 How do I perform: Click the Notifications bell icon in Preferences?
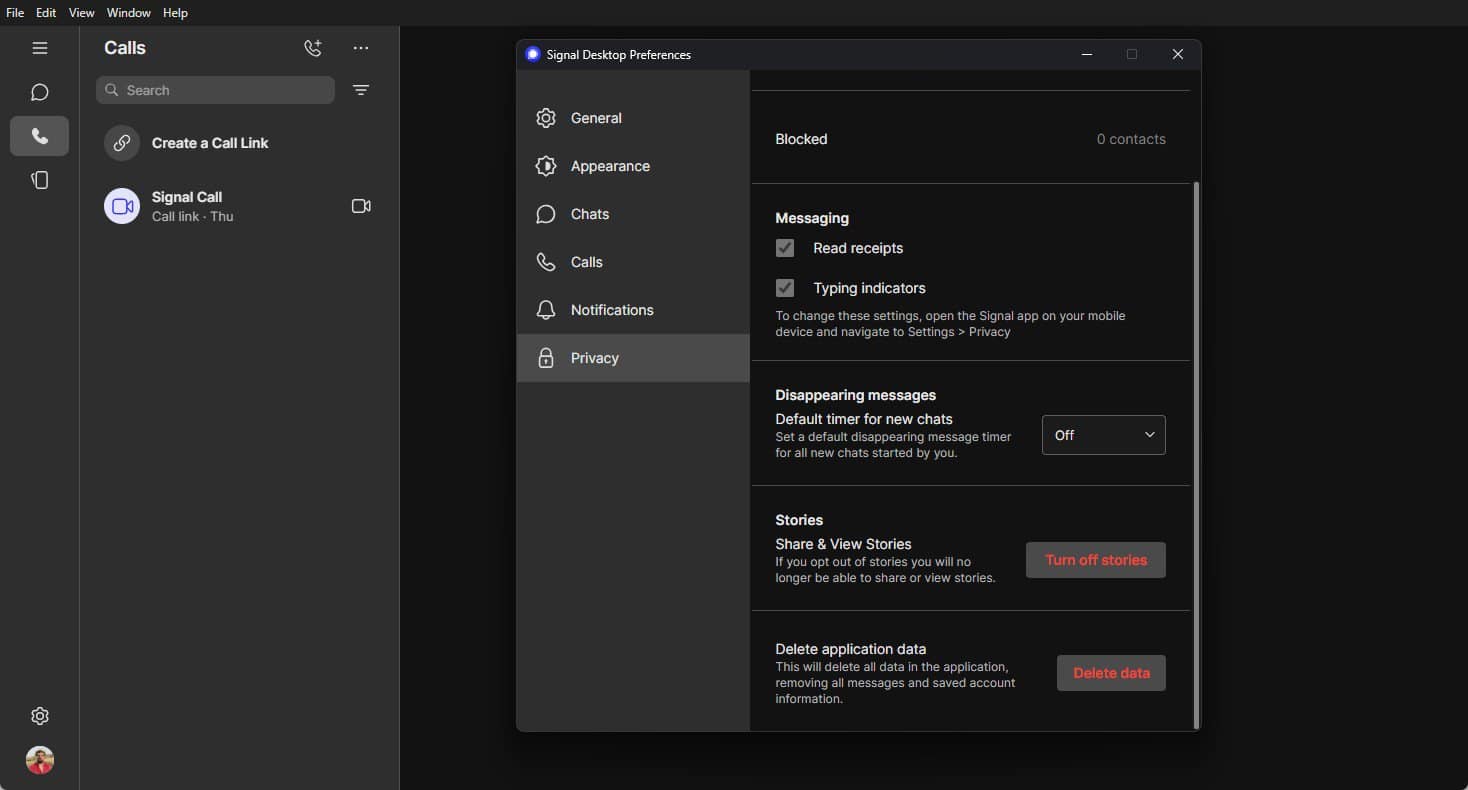point(546,310)
